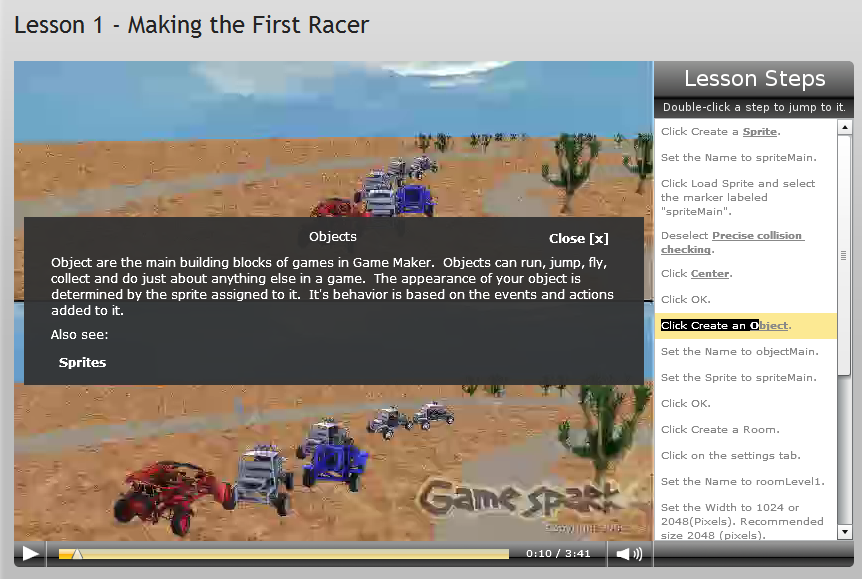The image size is (862, 579).
Task: Open the Sprites related topic link
Action: [x=82, y=362]
